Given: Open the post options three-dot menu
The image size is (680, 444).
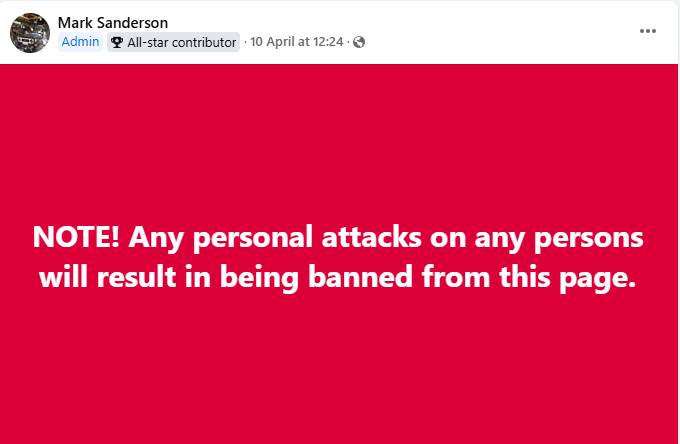Looking at the screenshot, I should click(x=648, y=30).
